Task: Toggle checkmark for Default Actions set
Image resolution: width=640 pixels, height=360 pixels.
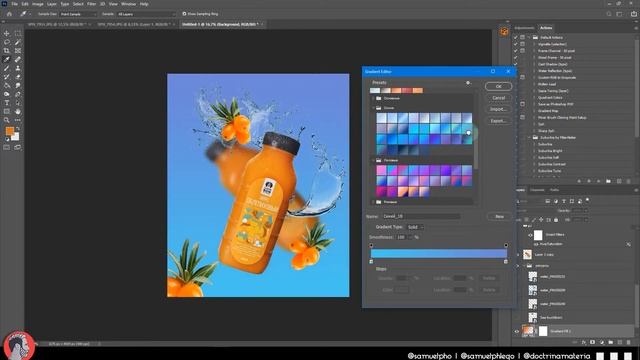Action: 516,37
